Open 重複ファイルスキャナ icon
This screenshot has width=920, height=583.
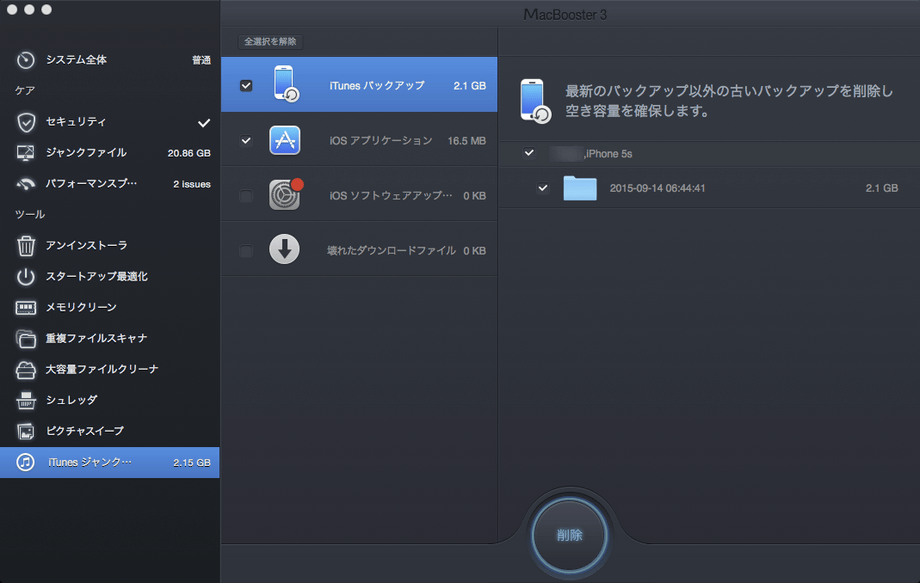(26, 338)
